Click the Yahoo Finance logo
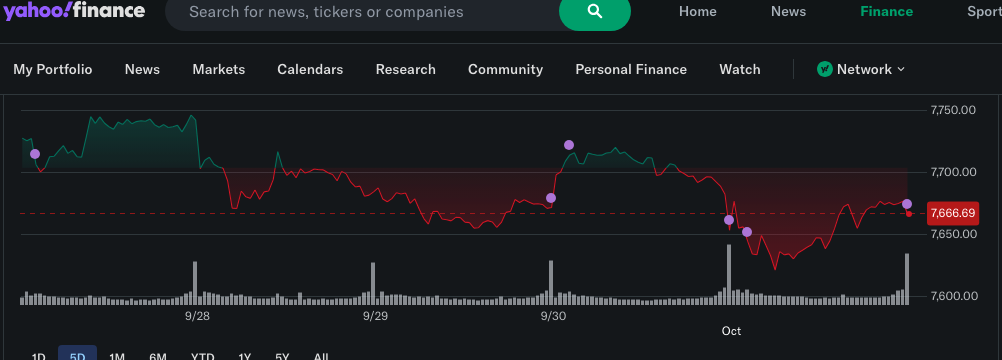1002x360 pixels. (x=73, y=10)
